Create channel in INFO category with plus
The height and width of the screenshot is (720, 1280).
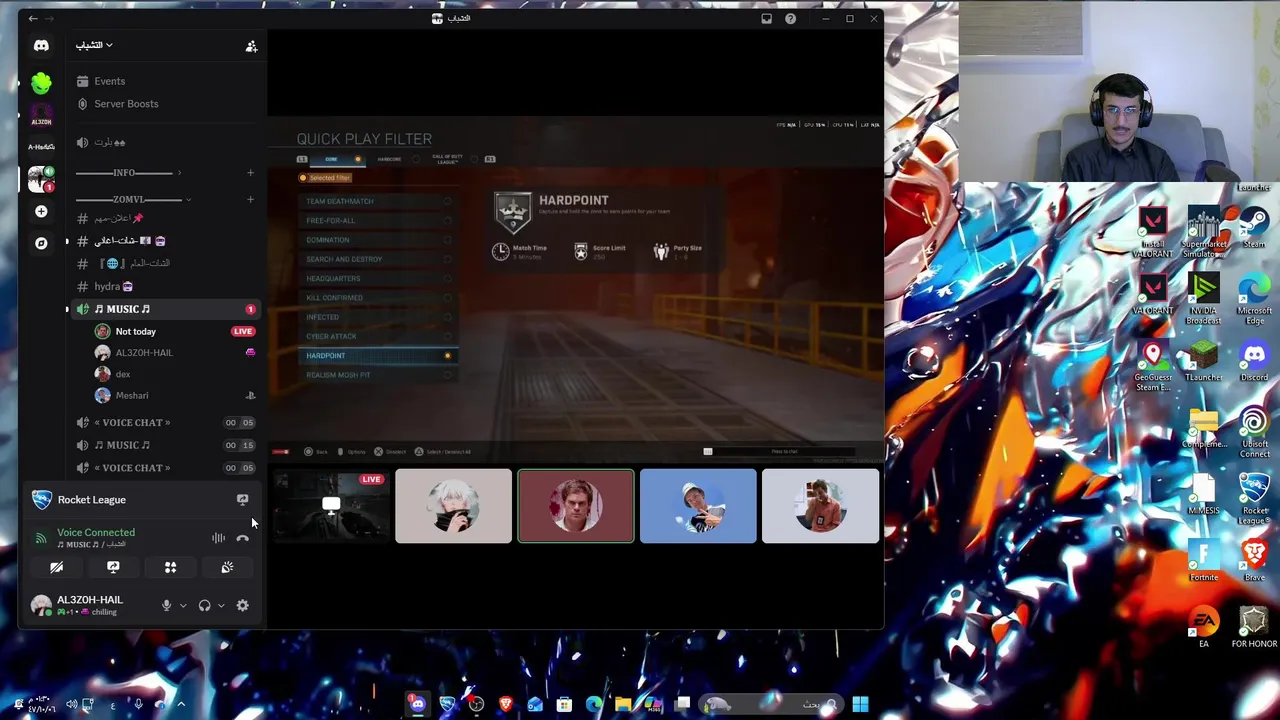pyautogui.click(x=250, y=173)
